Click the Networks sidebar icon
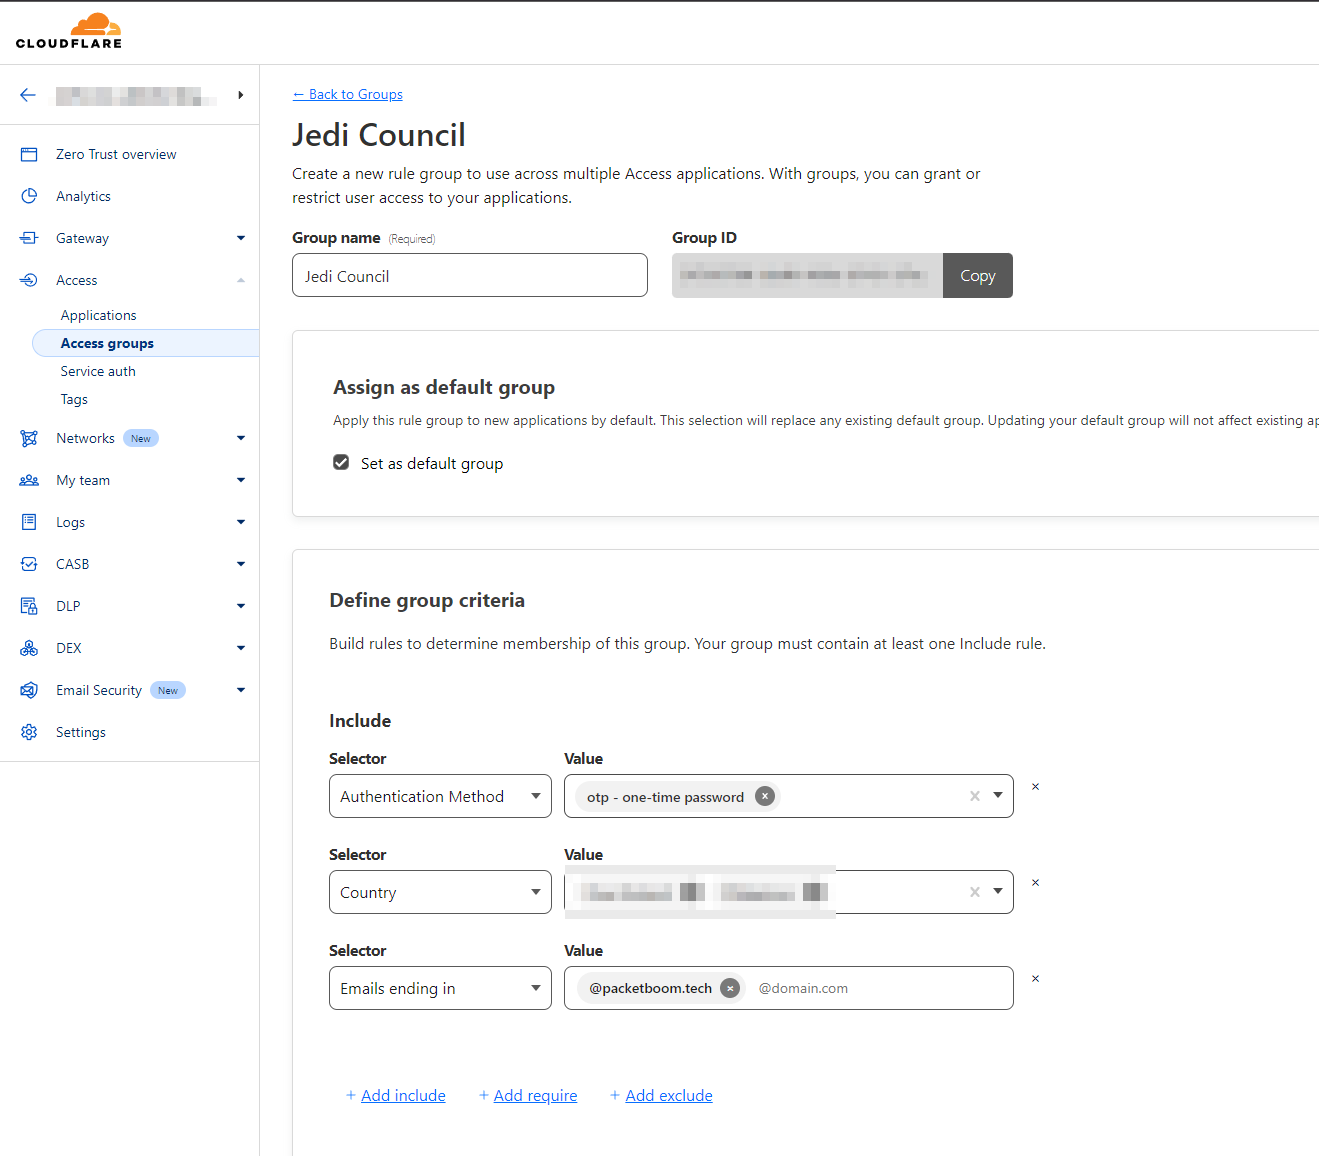This screenshot has height=1156, width=1319. pyautogui.click(x=29, y=439)
